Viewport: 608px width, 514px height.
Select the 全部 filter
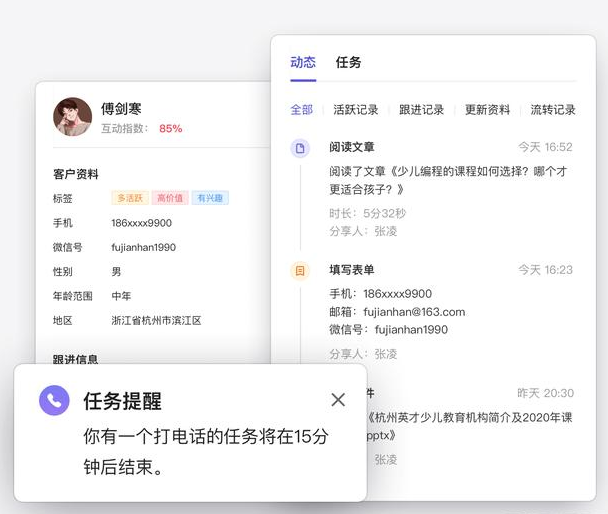[301, 110]
